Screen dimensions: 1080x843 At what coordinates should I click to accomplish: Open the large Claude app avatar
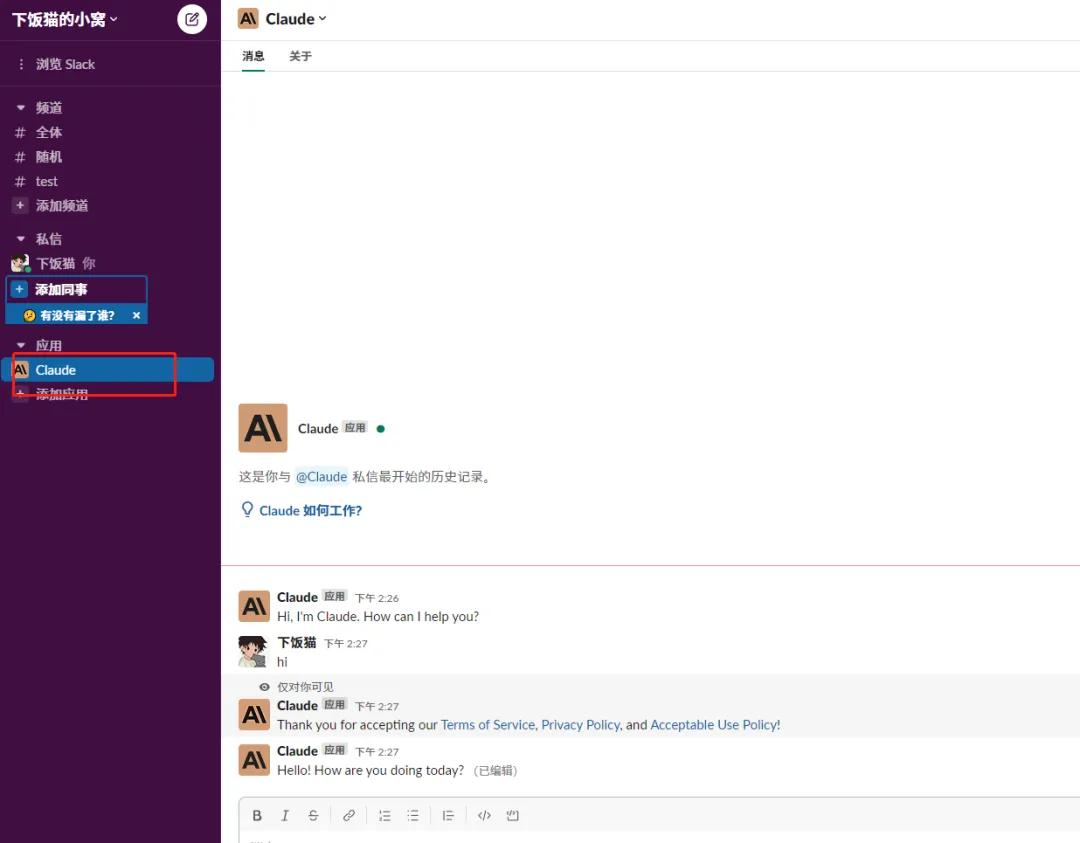262,428
